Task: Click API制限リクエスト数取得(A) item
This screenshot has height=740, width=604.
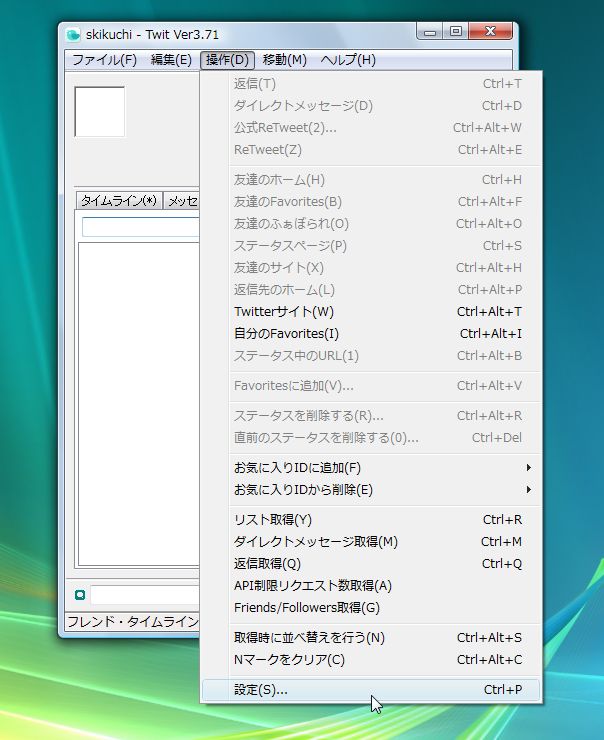Action: coord(371,586)
